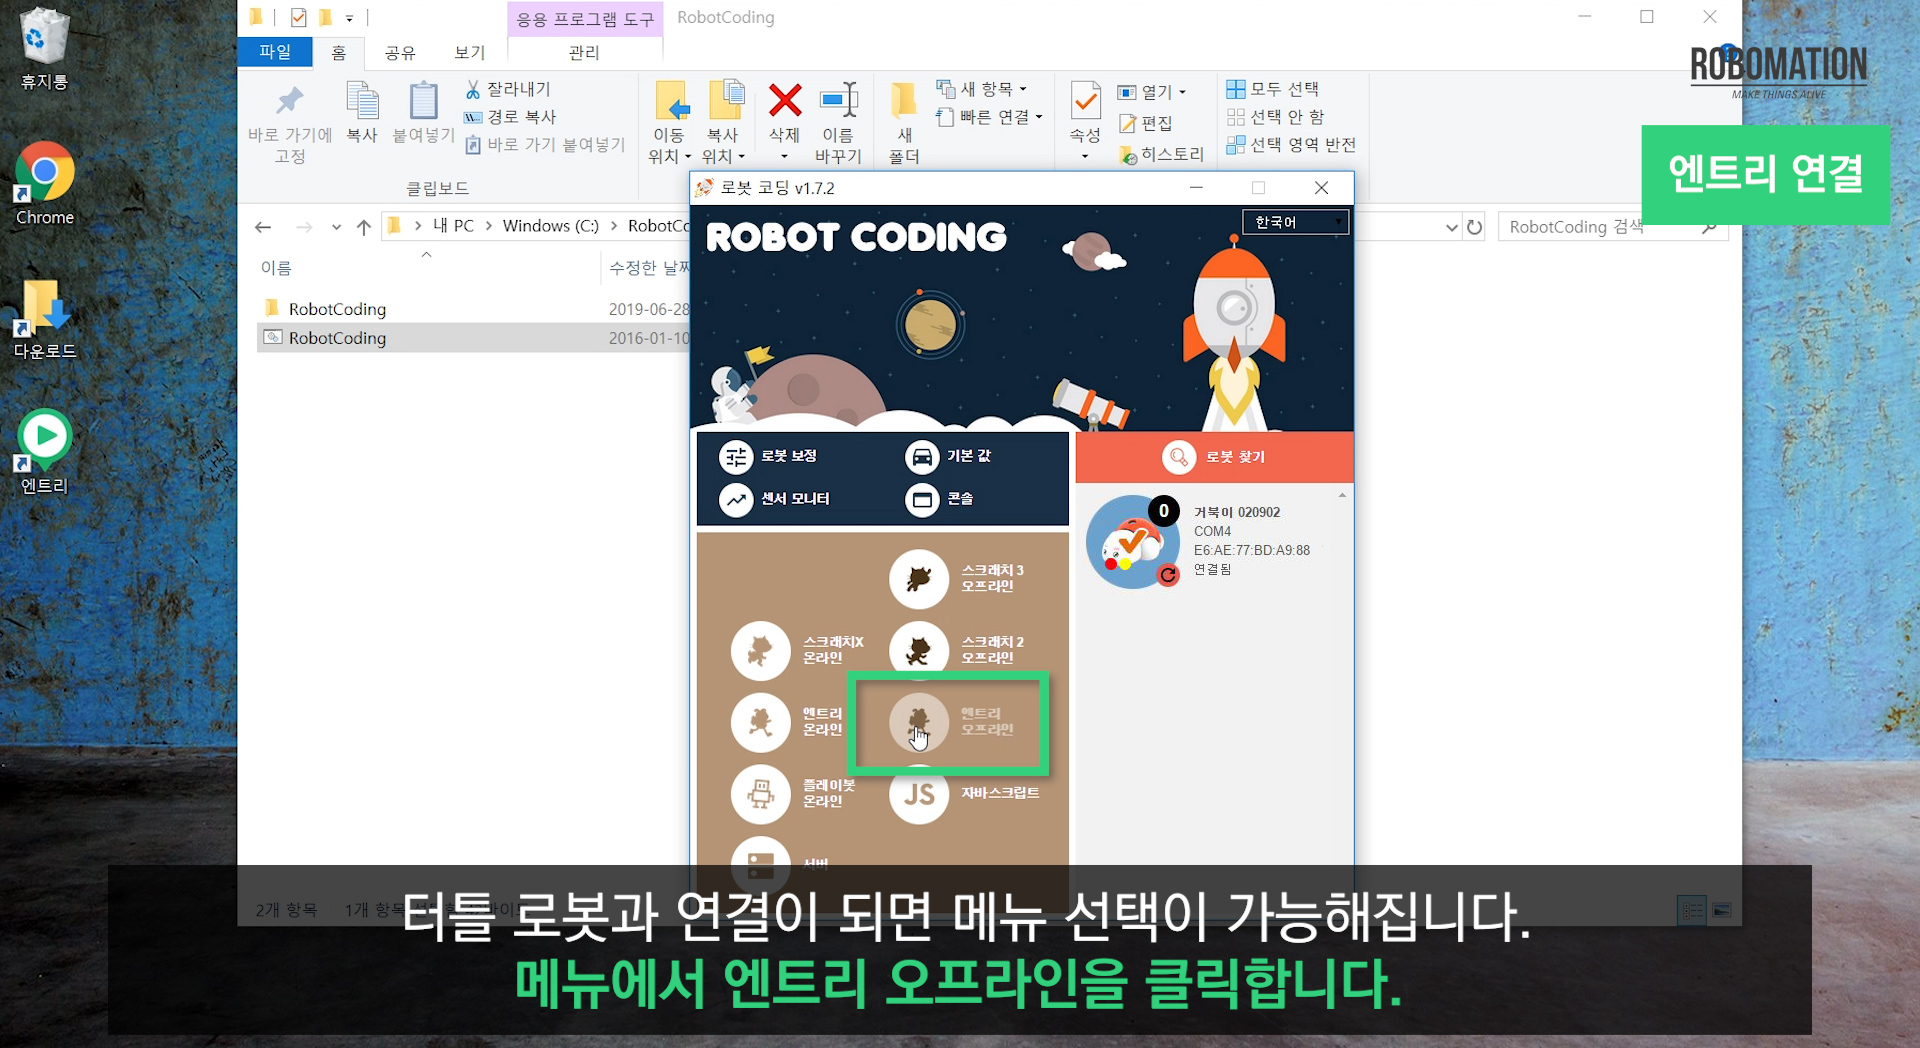
Task: Click Invert Selection (선택 영역 반전)
Action: click(x=1291, y=145)
